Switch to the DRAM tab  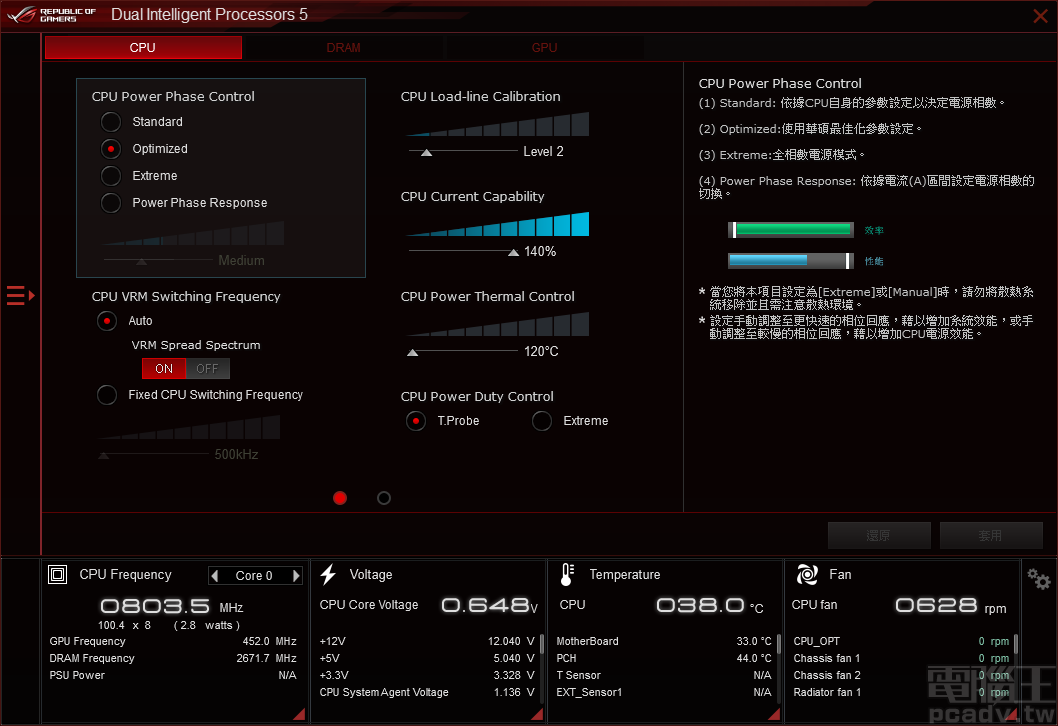pos(343,47)
